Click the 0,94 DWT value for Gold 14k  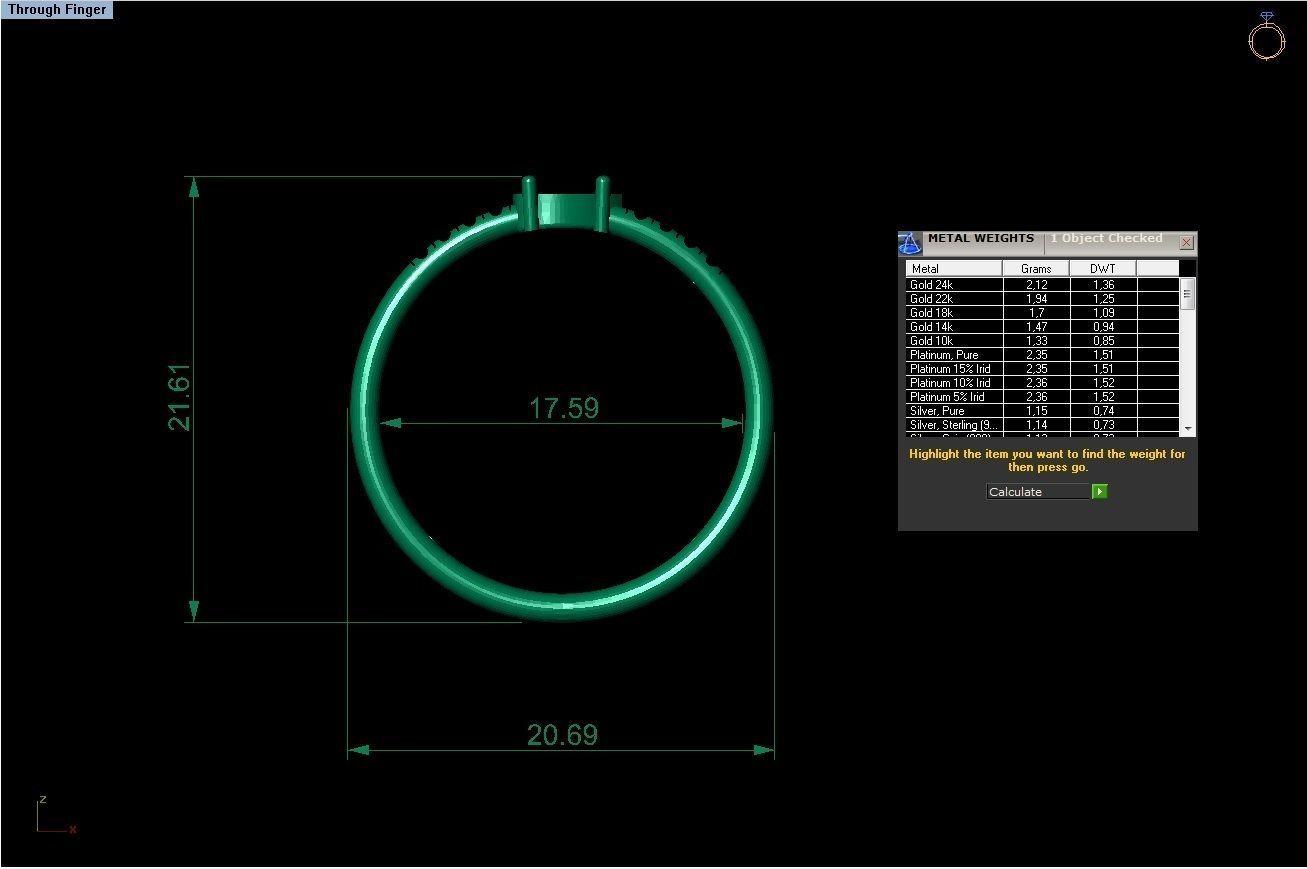(1103, 327)
